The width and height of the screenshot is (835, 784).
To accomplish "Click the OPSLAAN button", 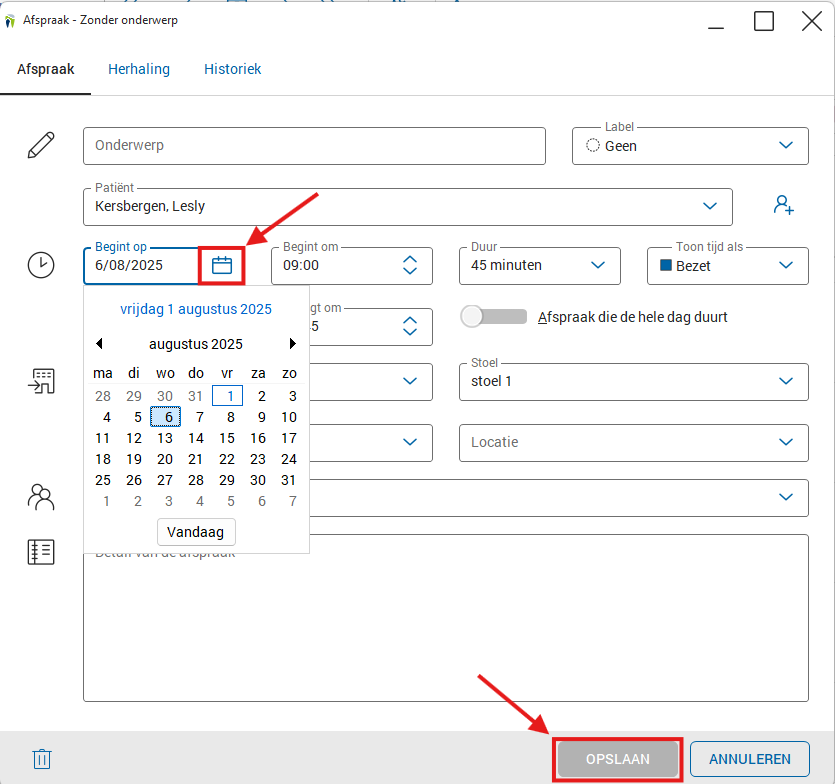I will pyautogui.click(x=618, y=759).
